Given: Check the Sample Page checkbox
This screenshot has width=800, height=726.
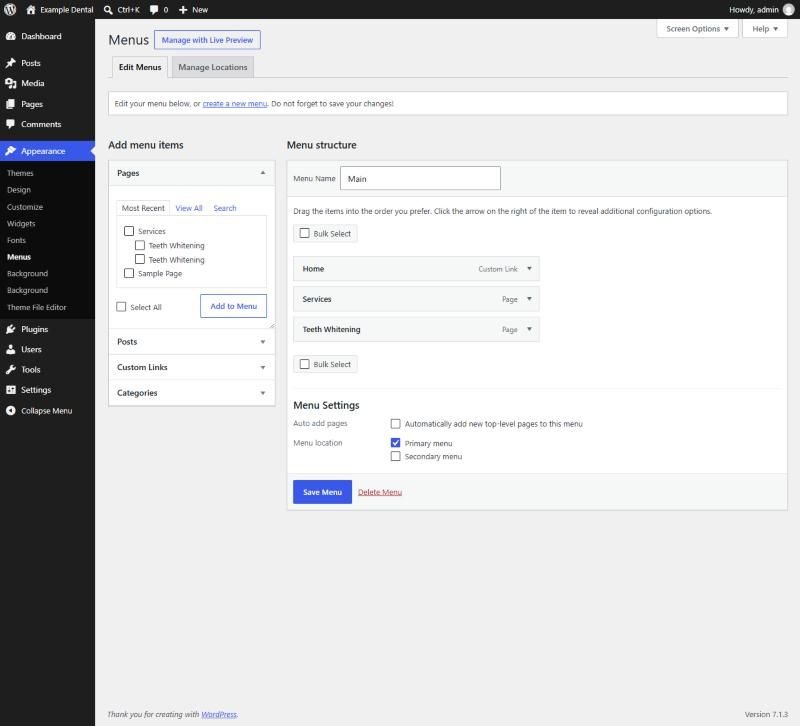Looking at the screenshot, I should point(129,273).
